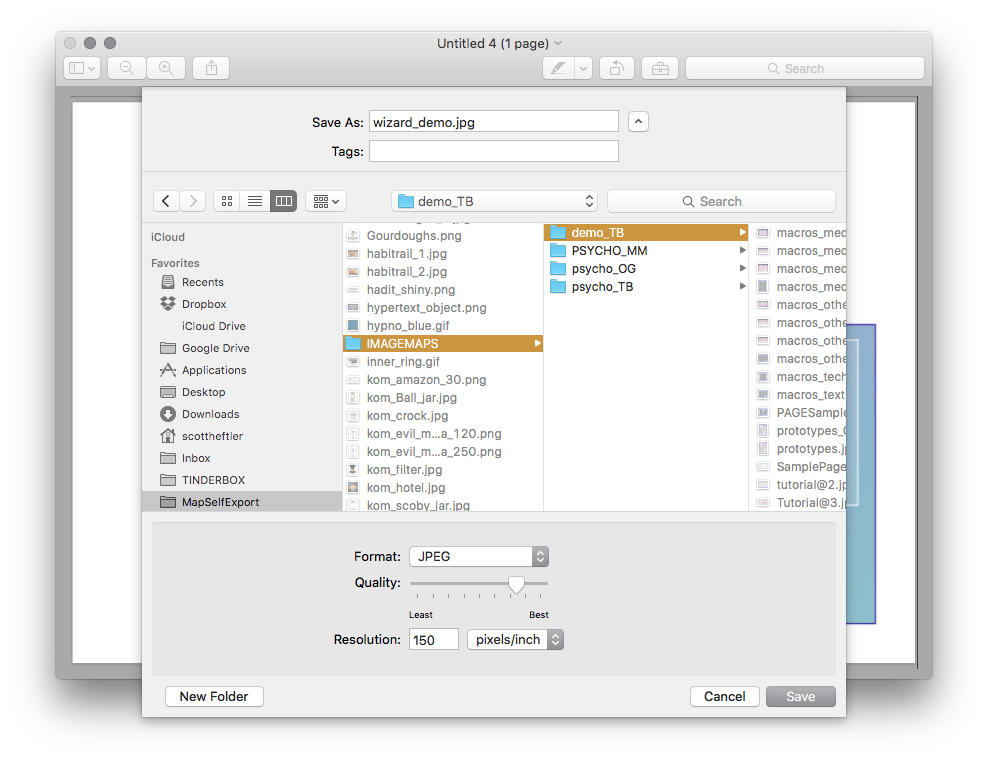Screen dimensions: 988x759
Task: Click the Resolution value field
Action: tap(433, 639)
